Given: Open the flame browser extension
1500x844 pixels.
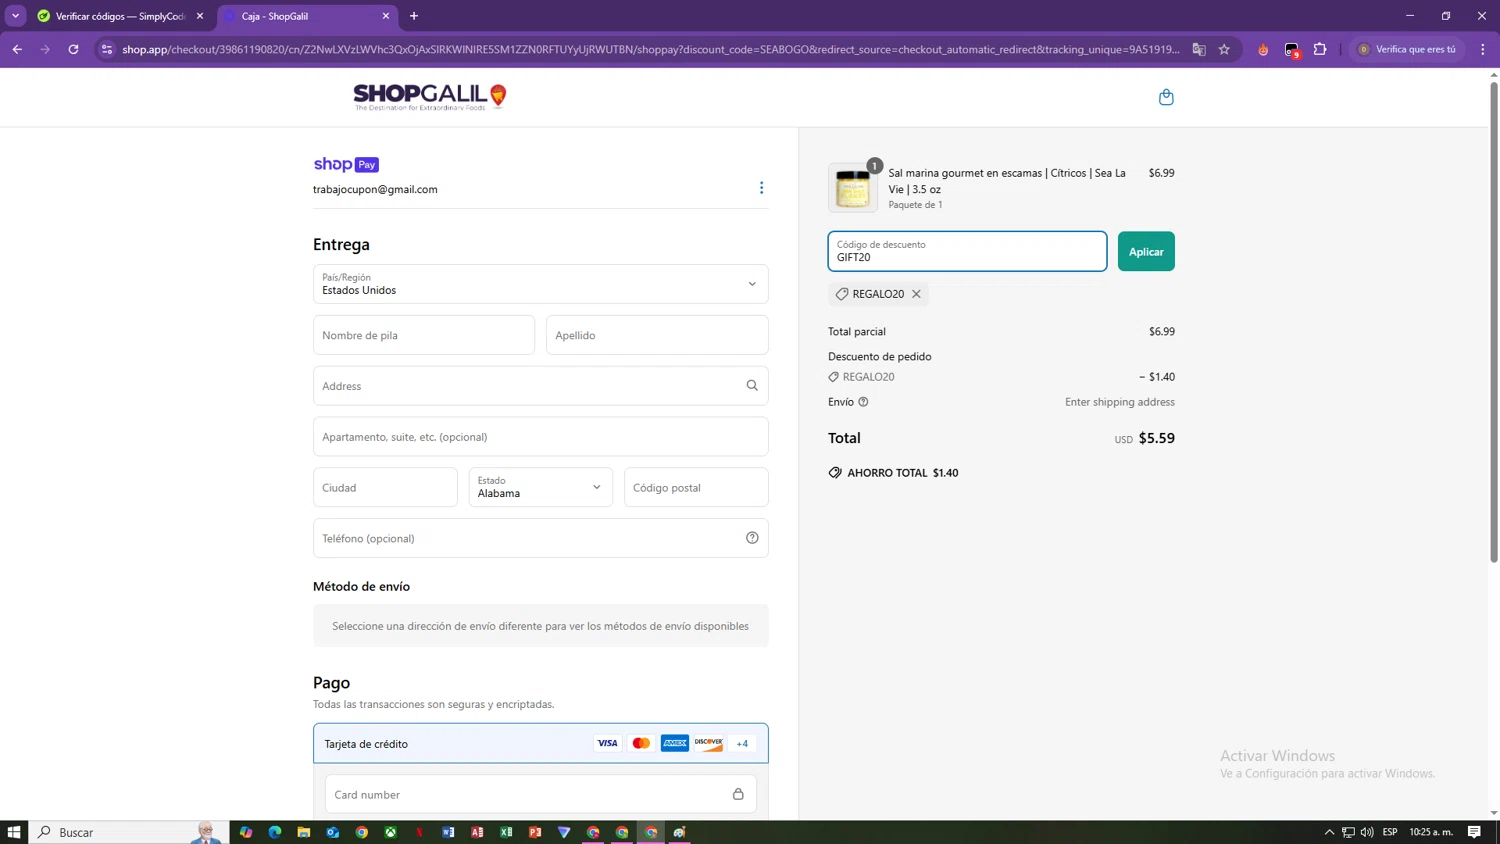Looking at the screenshot, I should pyautogui.click(x=1263, y=49).
